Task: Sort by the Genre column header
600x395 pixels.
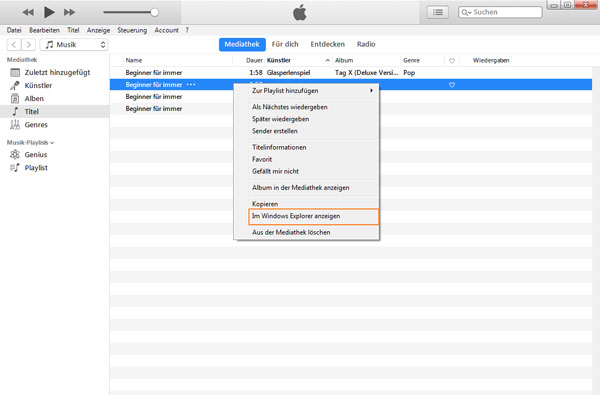Action: click(x=411, y=60)
